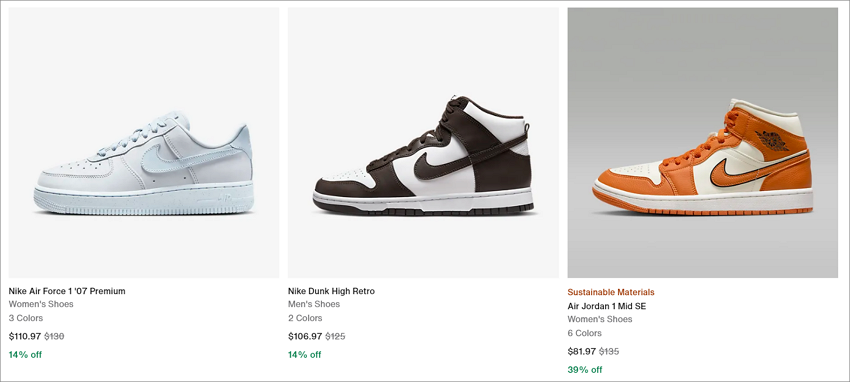Image resolution: width=850 pixels, height=382 pixels.
Task: Click Men's Shoes subtitle under Dunk High
Action: coord(314,304)
